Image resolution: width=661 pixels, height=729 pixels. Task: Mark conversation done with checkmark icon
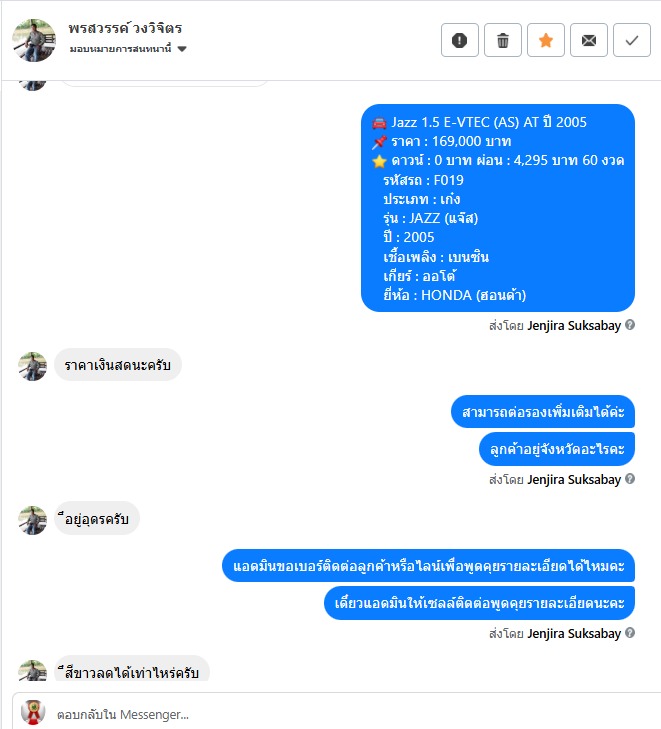tap(631, 40)
